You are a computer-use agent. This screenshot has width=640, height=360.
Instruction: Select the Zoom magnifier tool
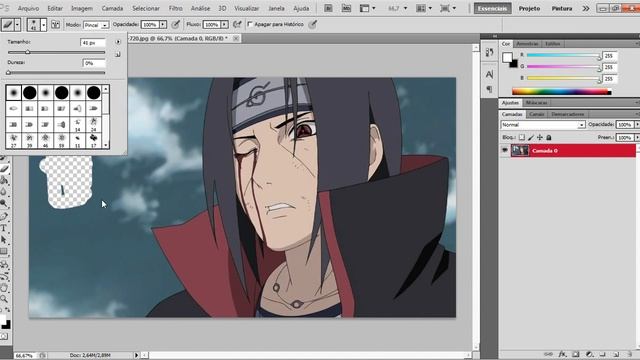(4, 299)
